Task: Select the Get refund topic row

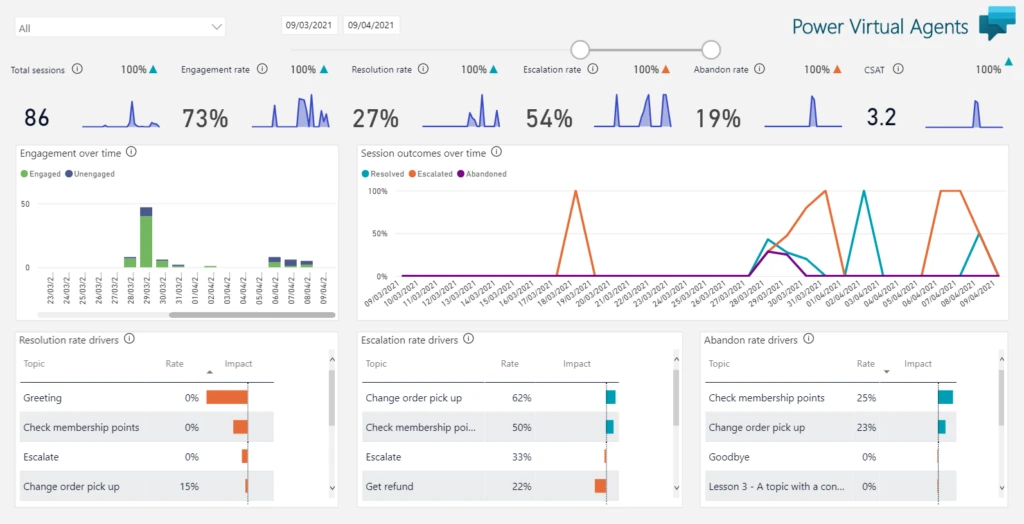Action: [x=389, y=487]
